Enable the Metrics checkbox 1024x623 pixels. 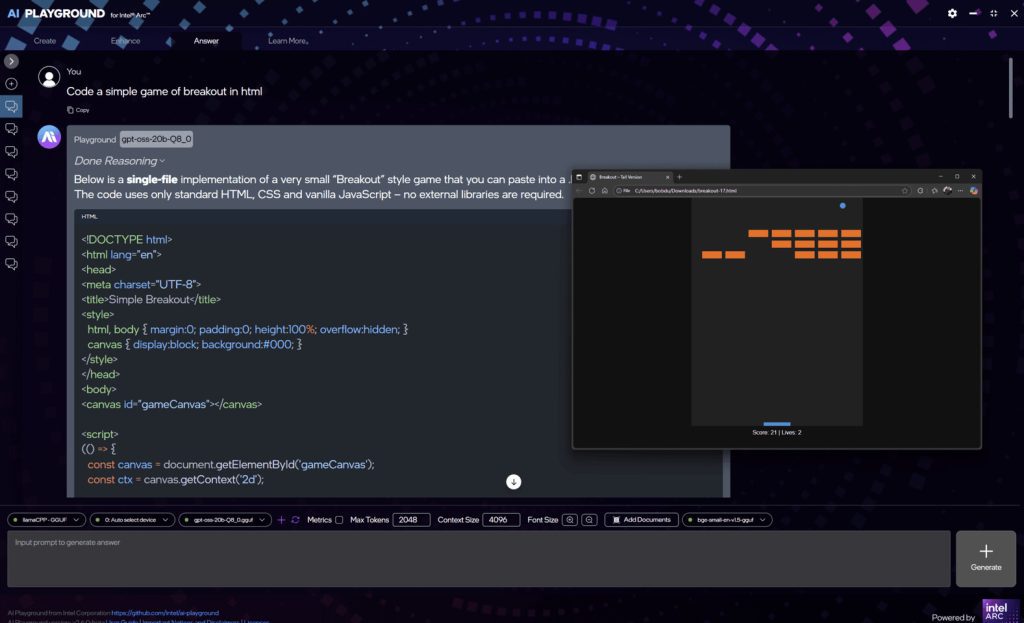[x=340, y=520]
